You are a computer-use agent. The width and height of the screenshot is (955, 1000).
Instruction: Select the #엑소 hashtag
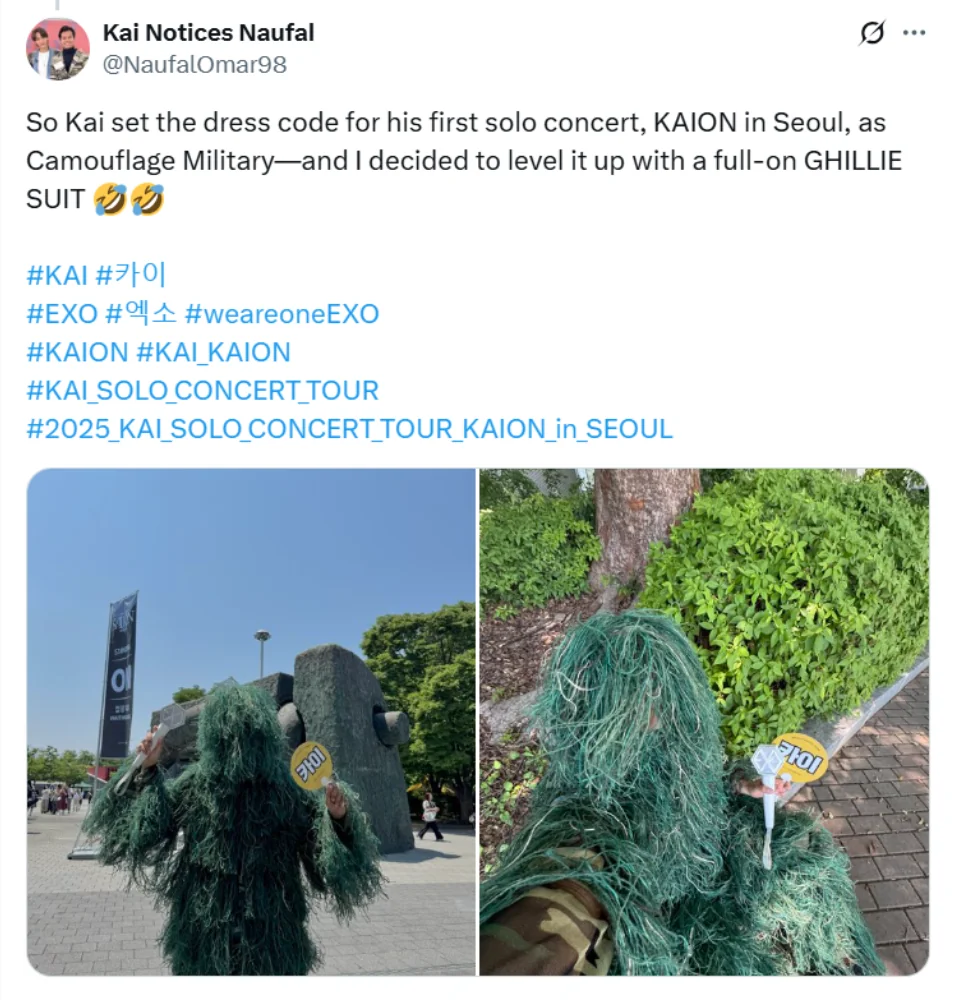click(140, 314)
